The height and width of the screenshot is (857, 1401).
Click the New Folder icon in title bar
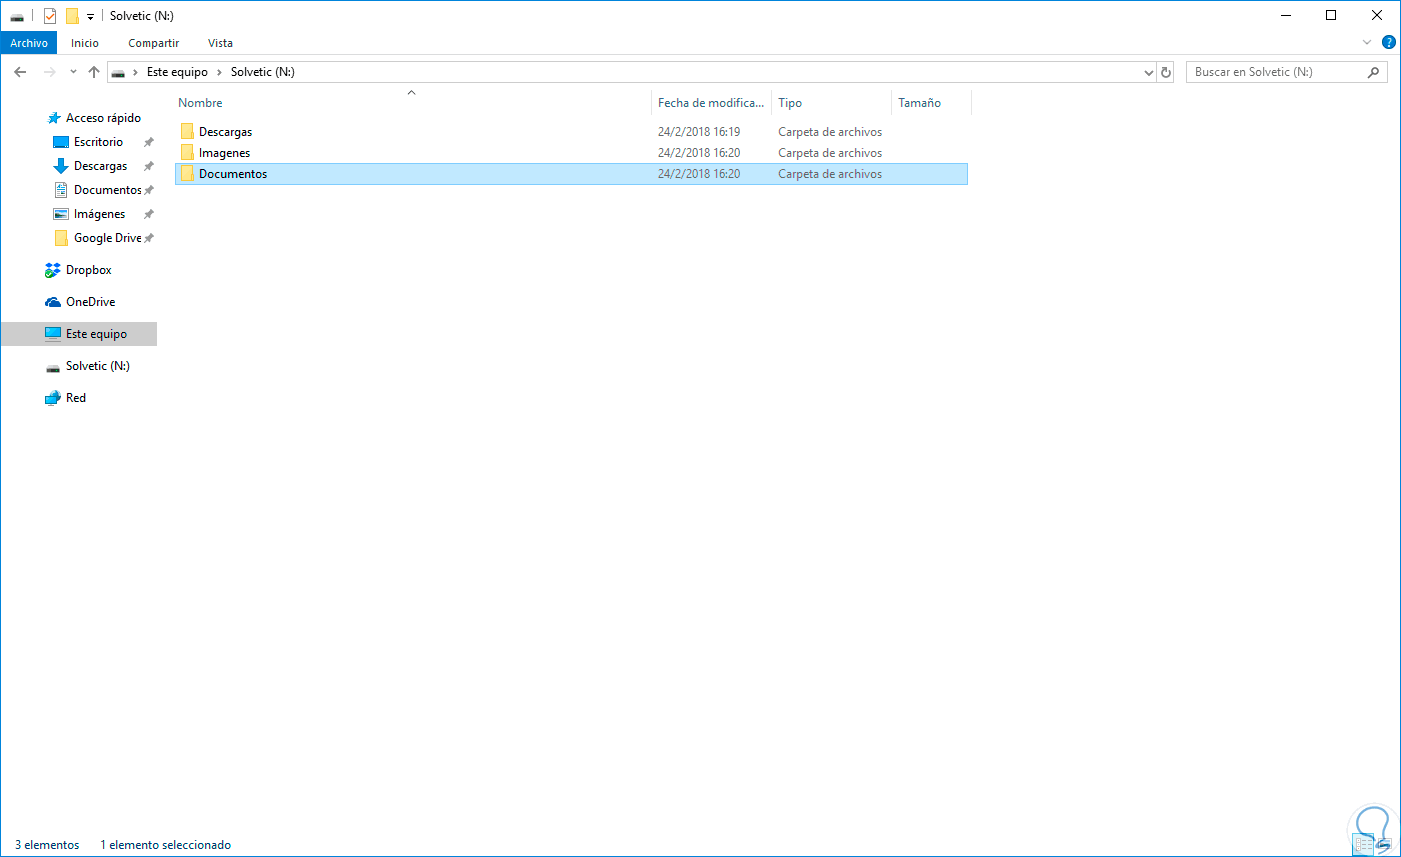[72, 16]
